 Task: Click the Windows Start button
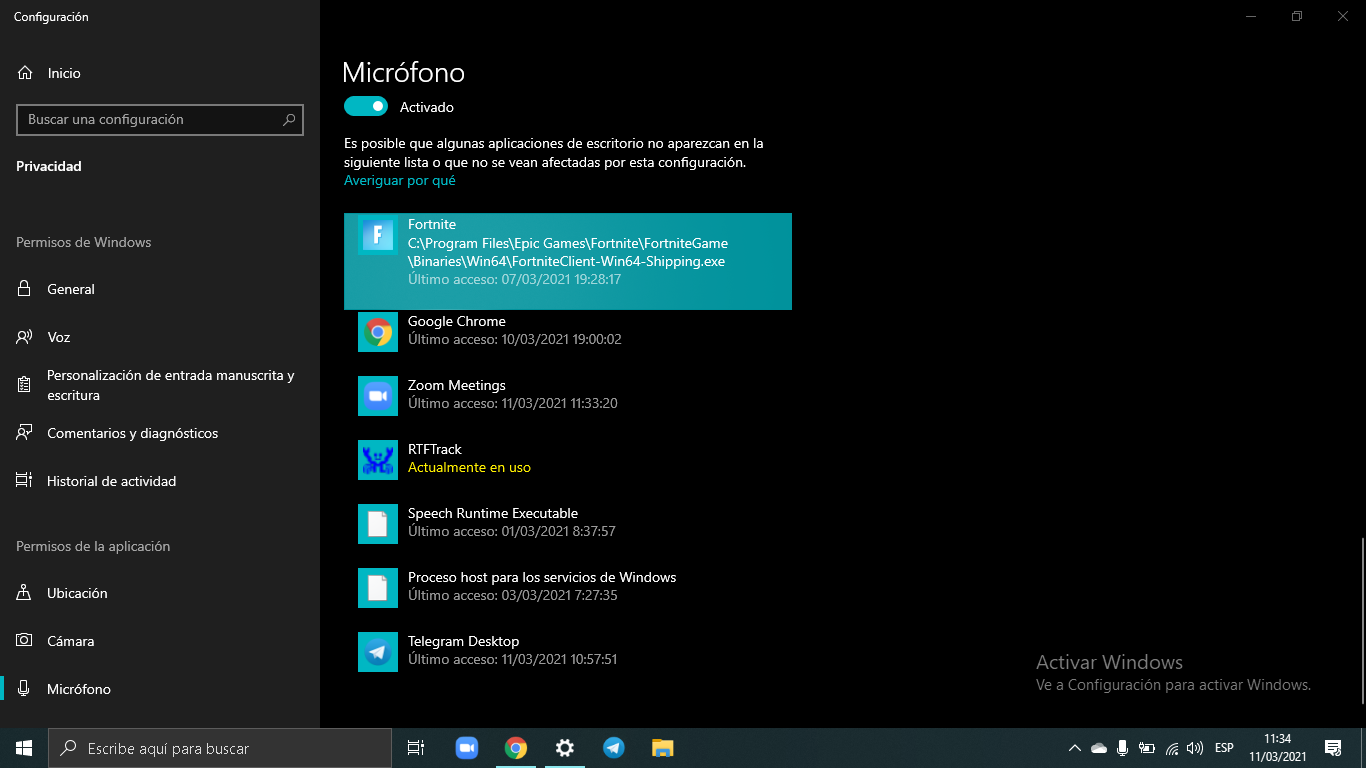click(x=24, y=748)
